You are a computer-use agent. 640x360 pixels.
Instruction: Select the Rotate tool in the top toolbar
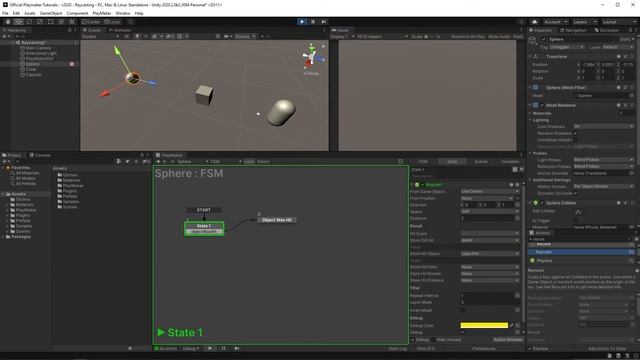click(x=29, y=22)
